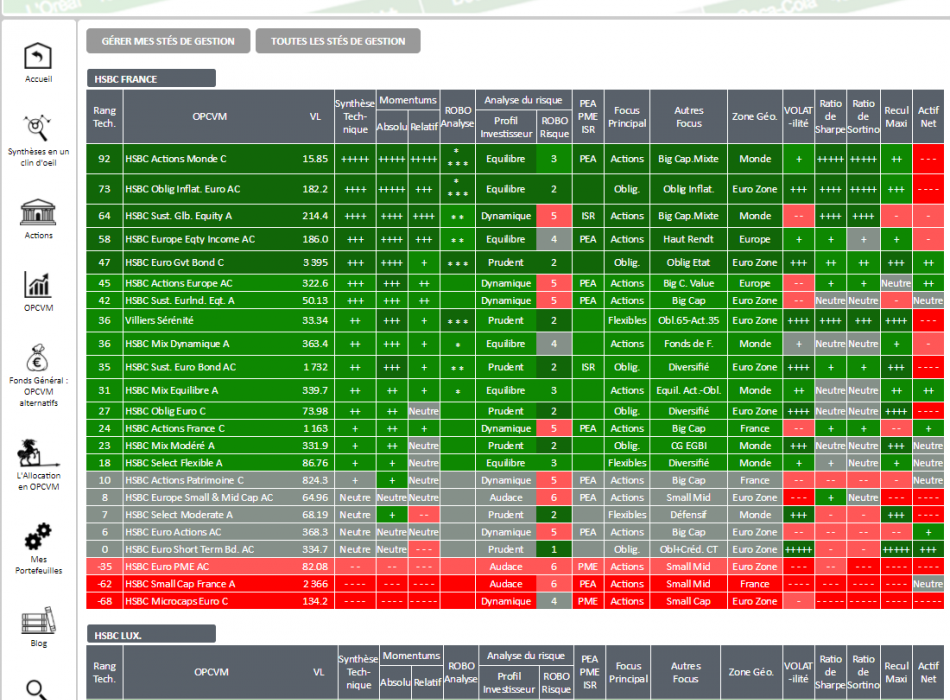Open the Blog books icon

[38, 620]
